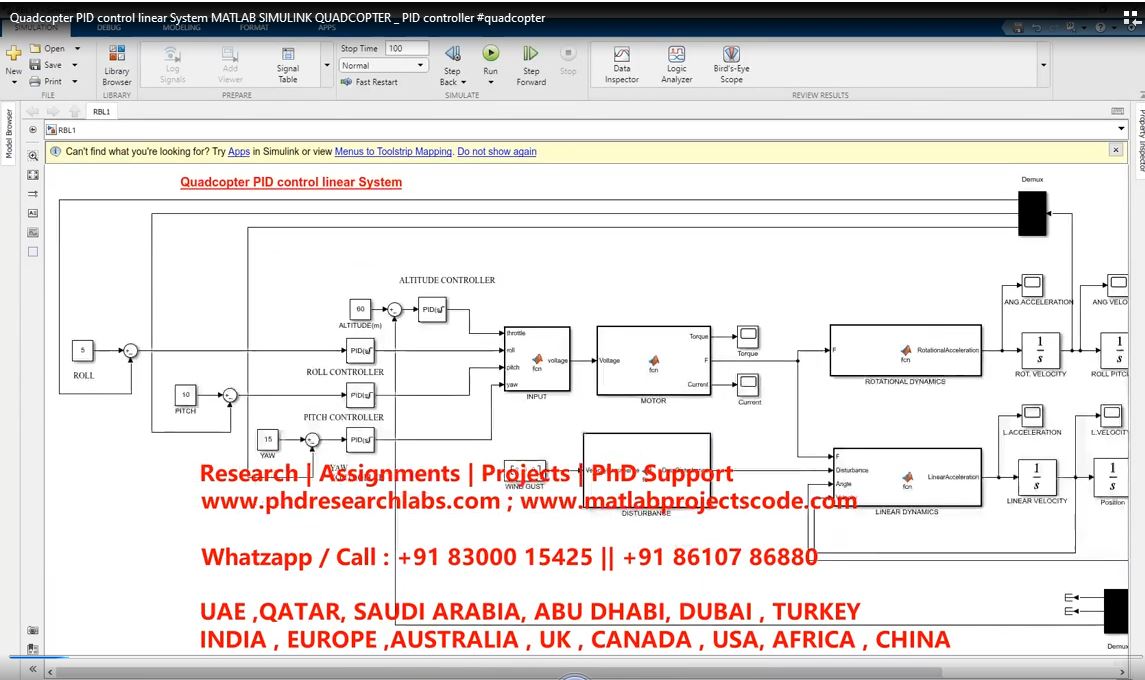Click the scroll left arrow on horizontal scrollbar

(50, 671)
